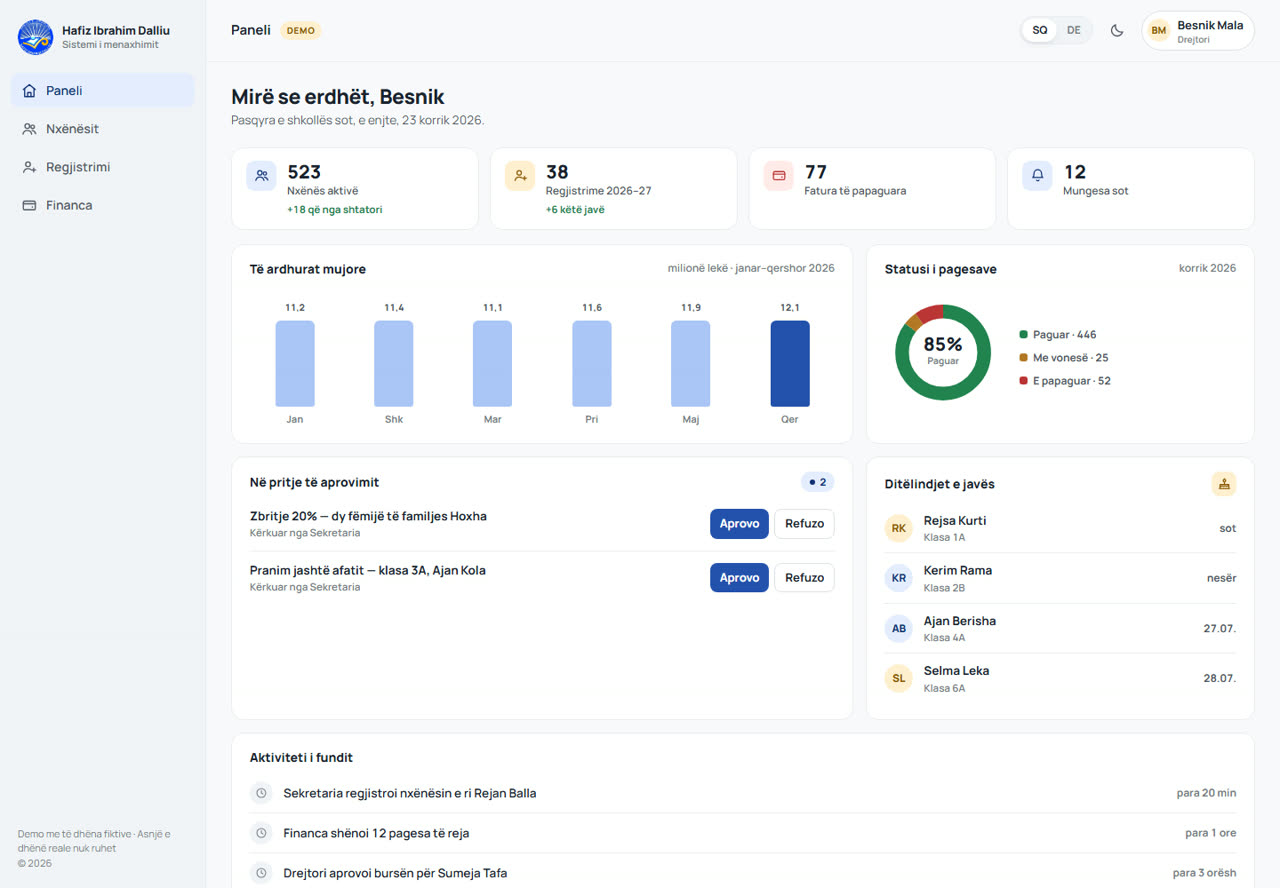Click the korrik 2026 label in Statusi i pagesave
This screenshot has width=1280, height=888.
click(1207, 268)
